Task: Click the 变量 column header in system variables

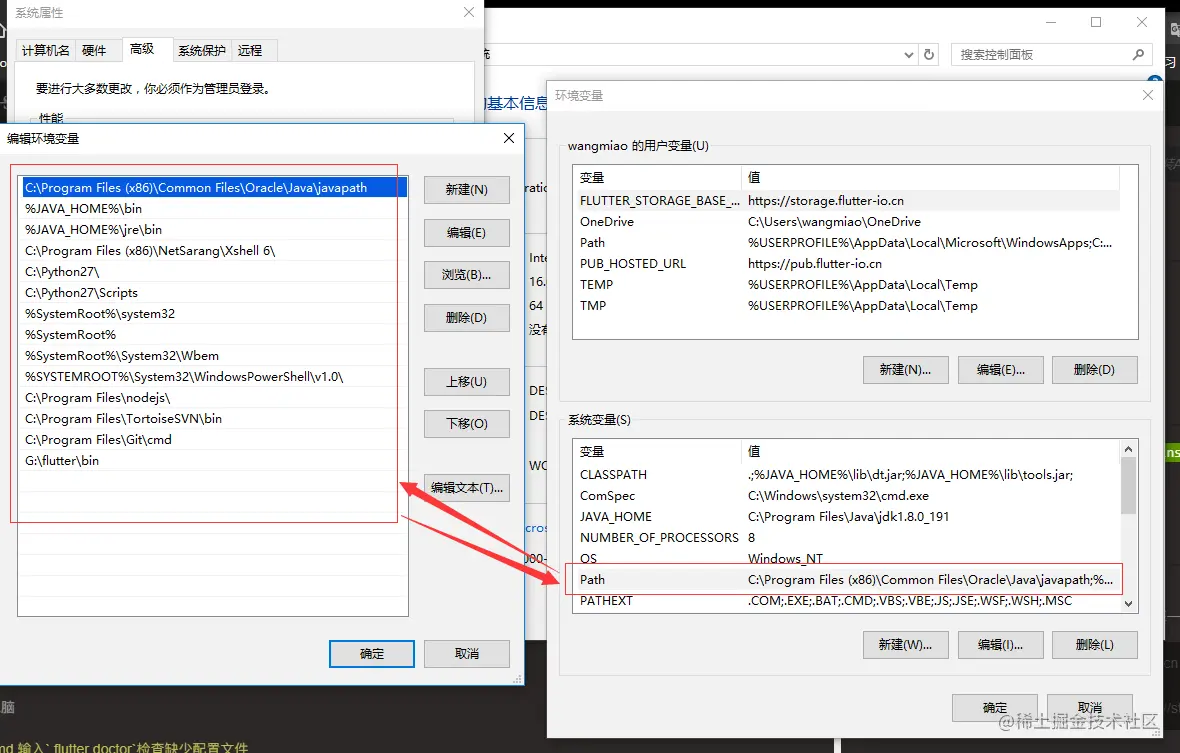Action: (x=658, y=451)
